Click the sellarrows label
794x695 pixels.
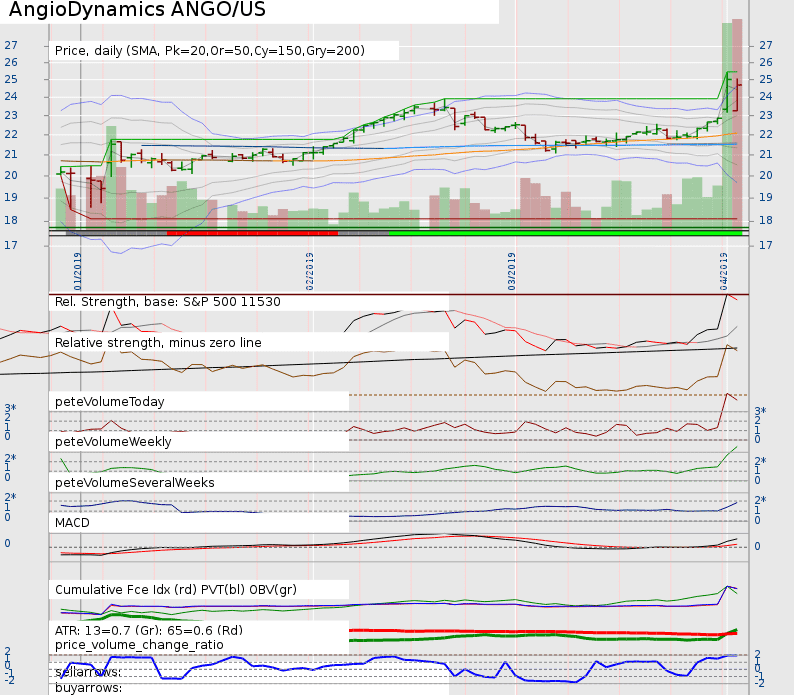pyautogui.click(x=88, y=672)
